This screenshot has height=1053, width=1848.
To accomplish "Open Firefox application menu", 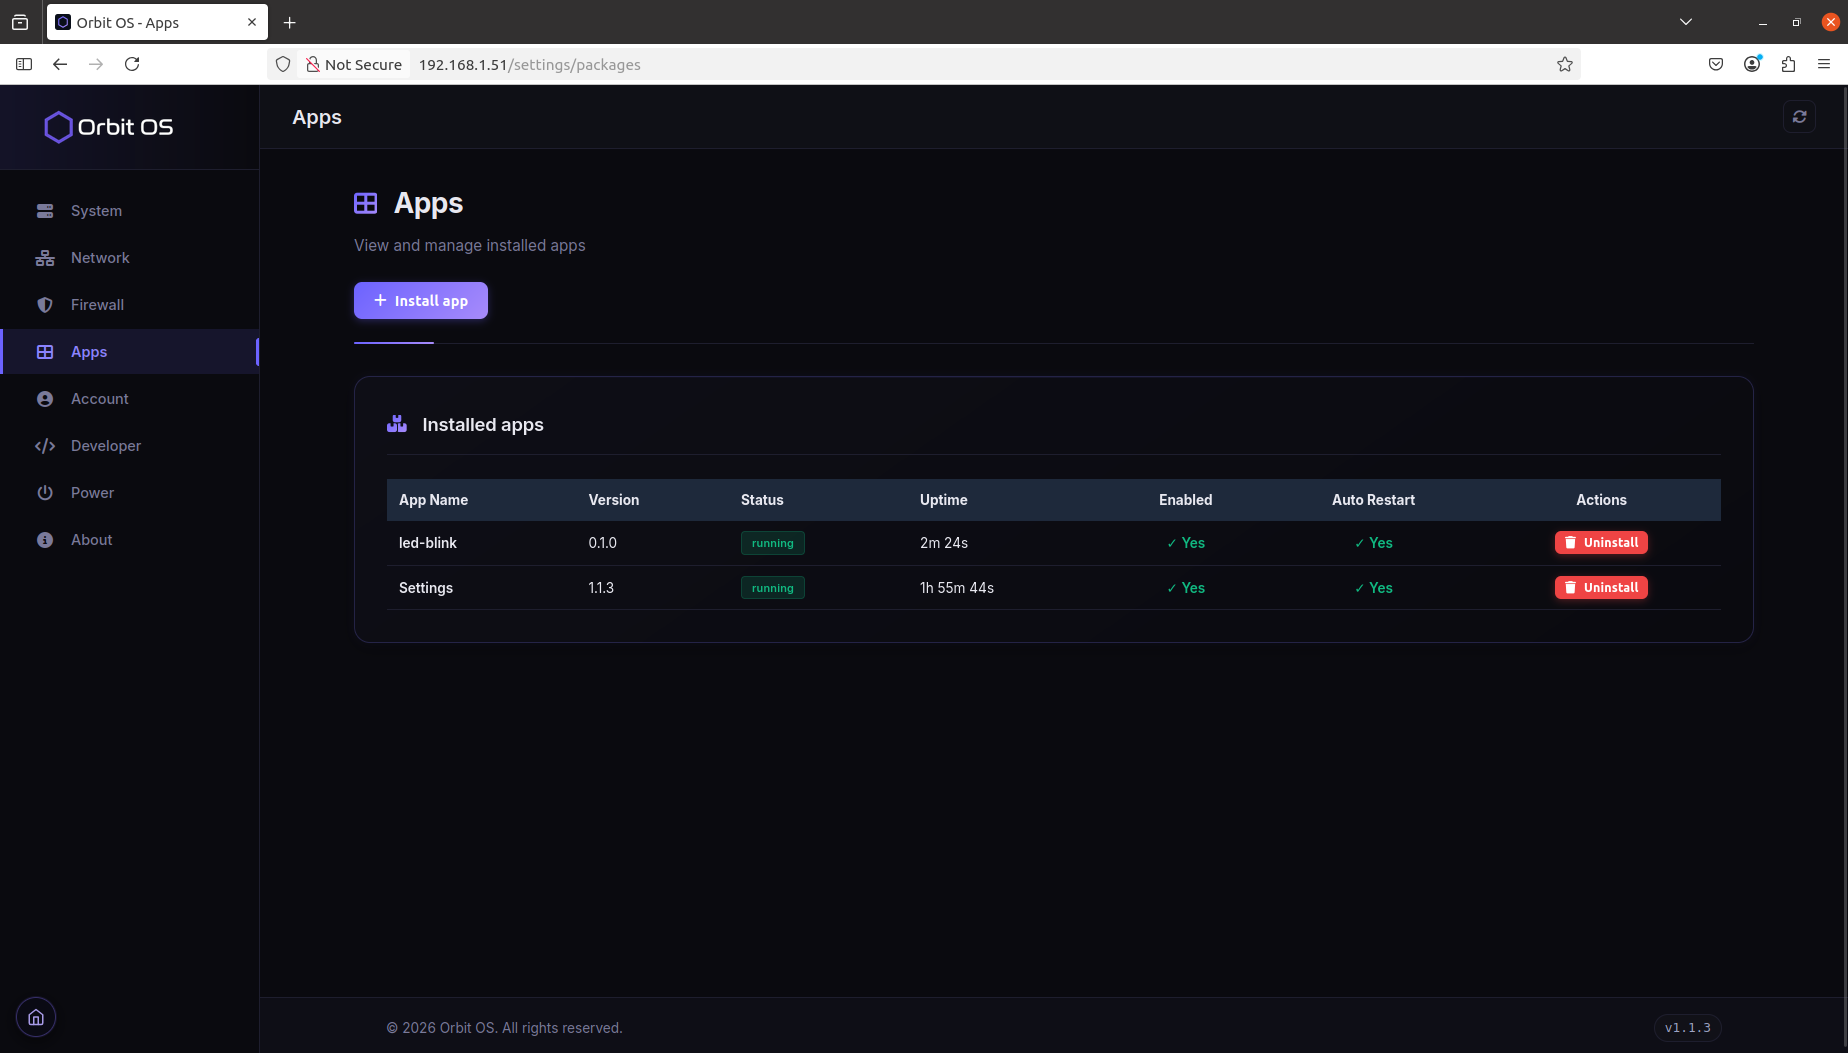I will [x=1824, y=64].
